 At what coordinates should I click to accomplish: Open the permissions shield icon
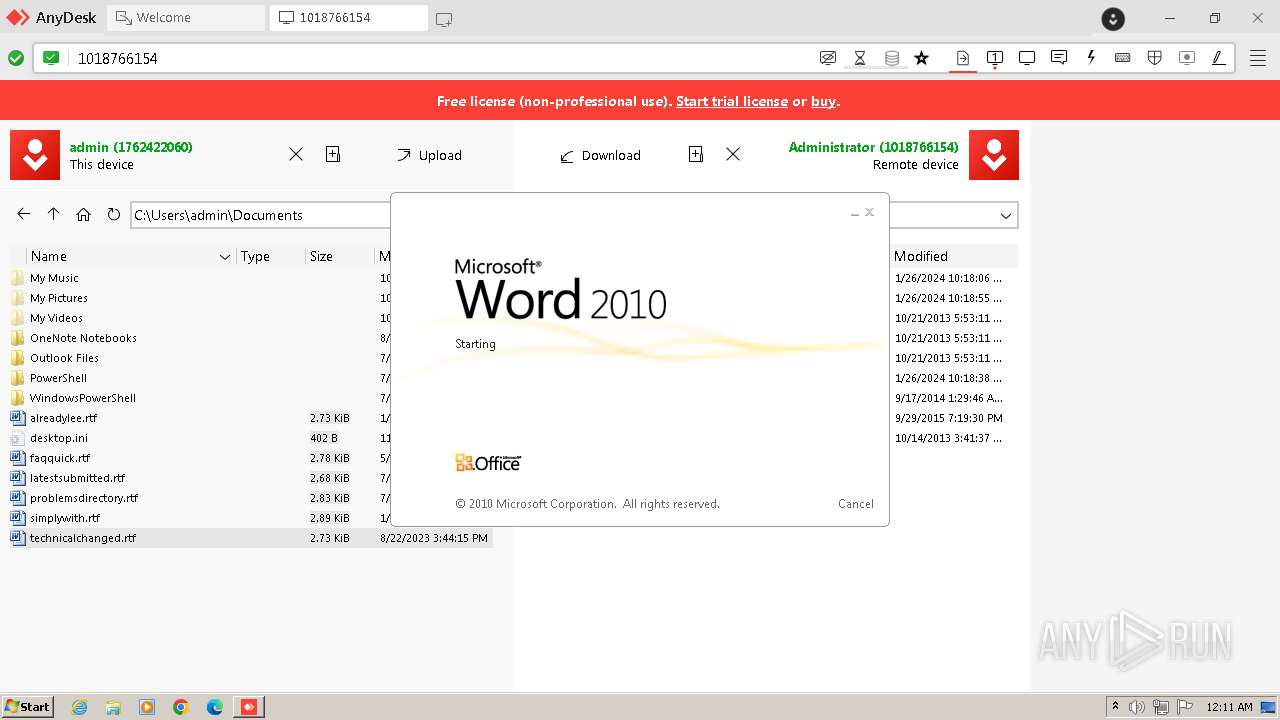[1155, 58]
